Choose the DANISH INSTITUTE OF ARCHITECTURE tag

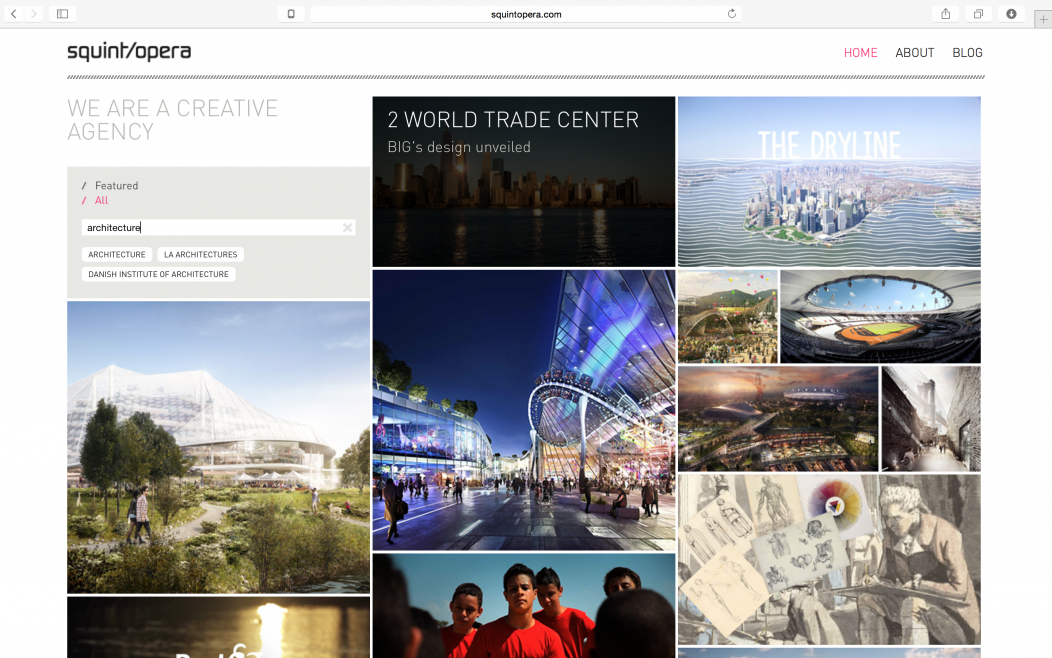pyautogui.click(x=158, y=274)
